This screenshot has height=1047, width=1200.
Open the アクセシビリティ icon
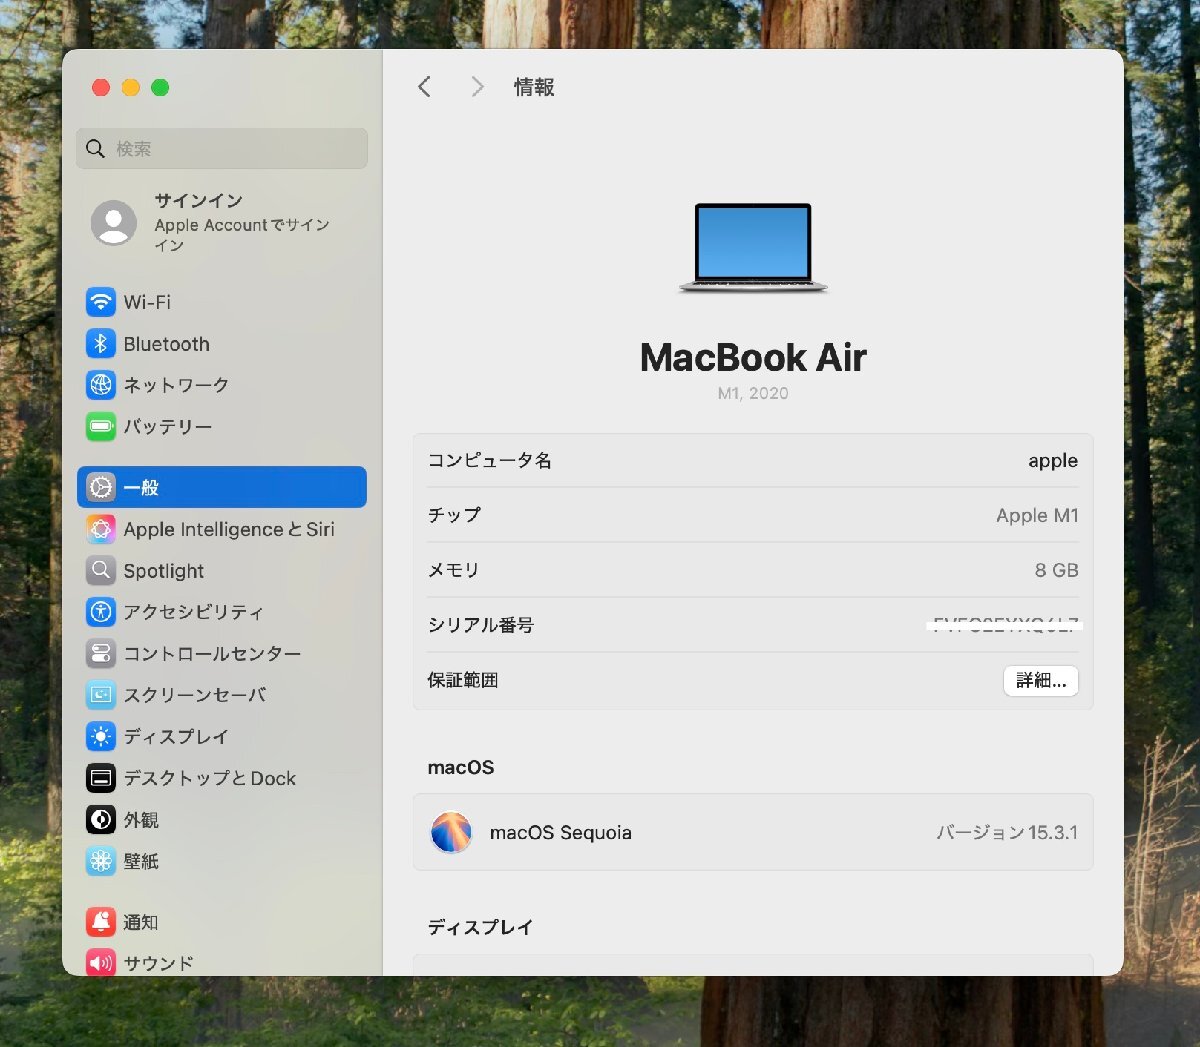pos(101,612)
